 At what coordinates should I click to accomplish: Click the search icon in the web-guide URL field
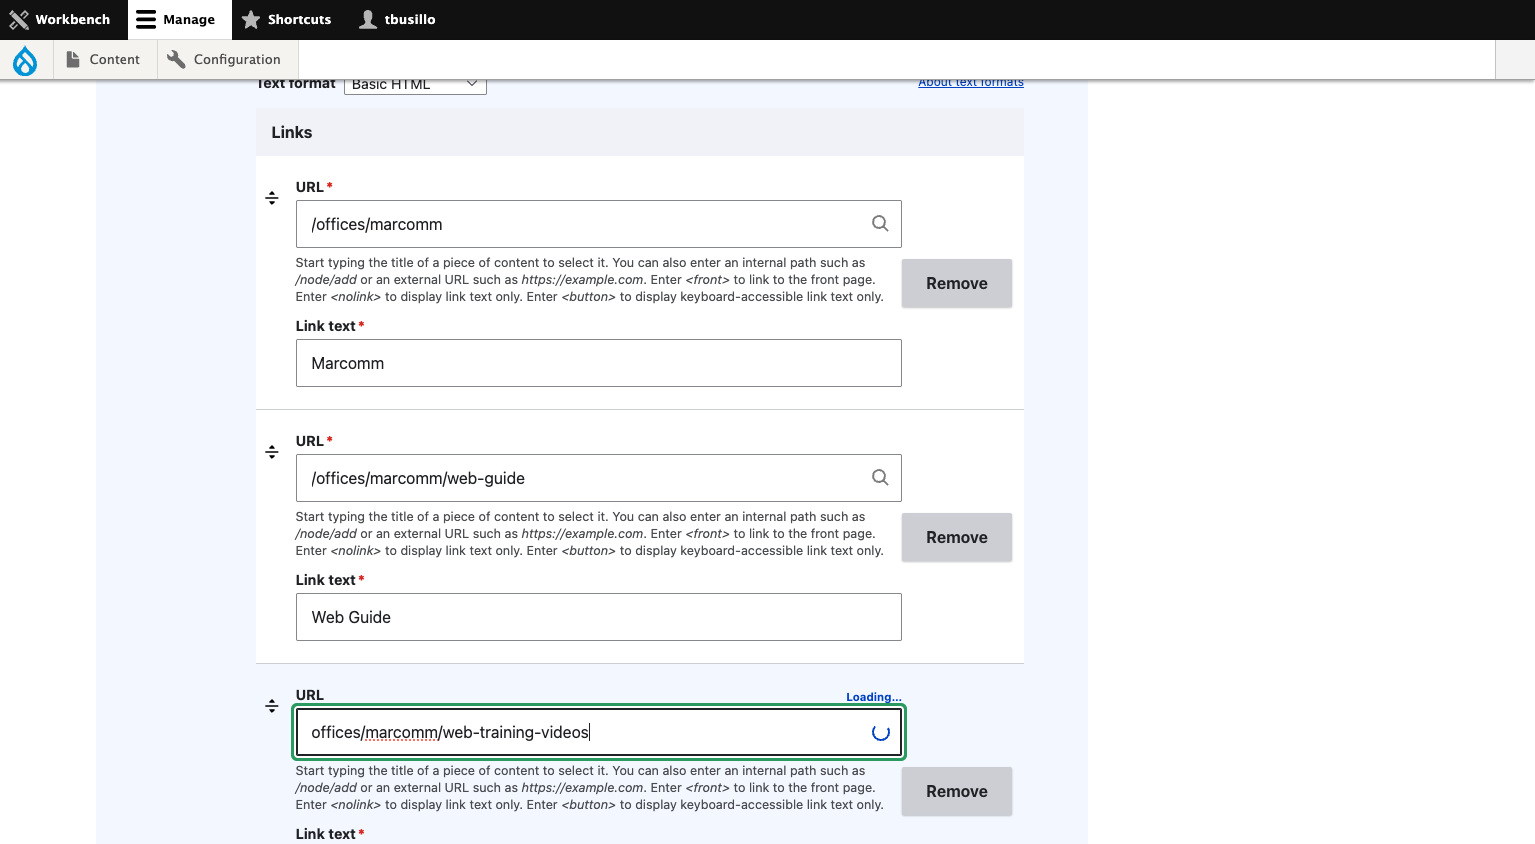coord(880,477)
